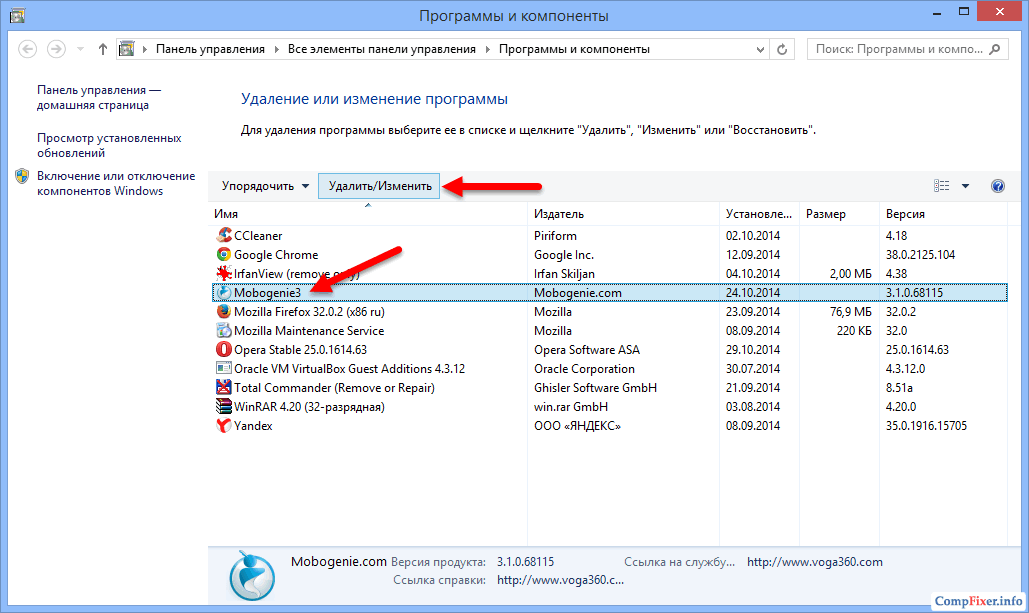
Task: Click the Opera Stable icon
Action: click(x=224, y=350)
